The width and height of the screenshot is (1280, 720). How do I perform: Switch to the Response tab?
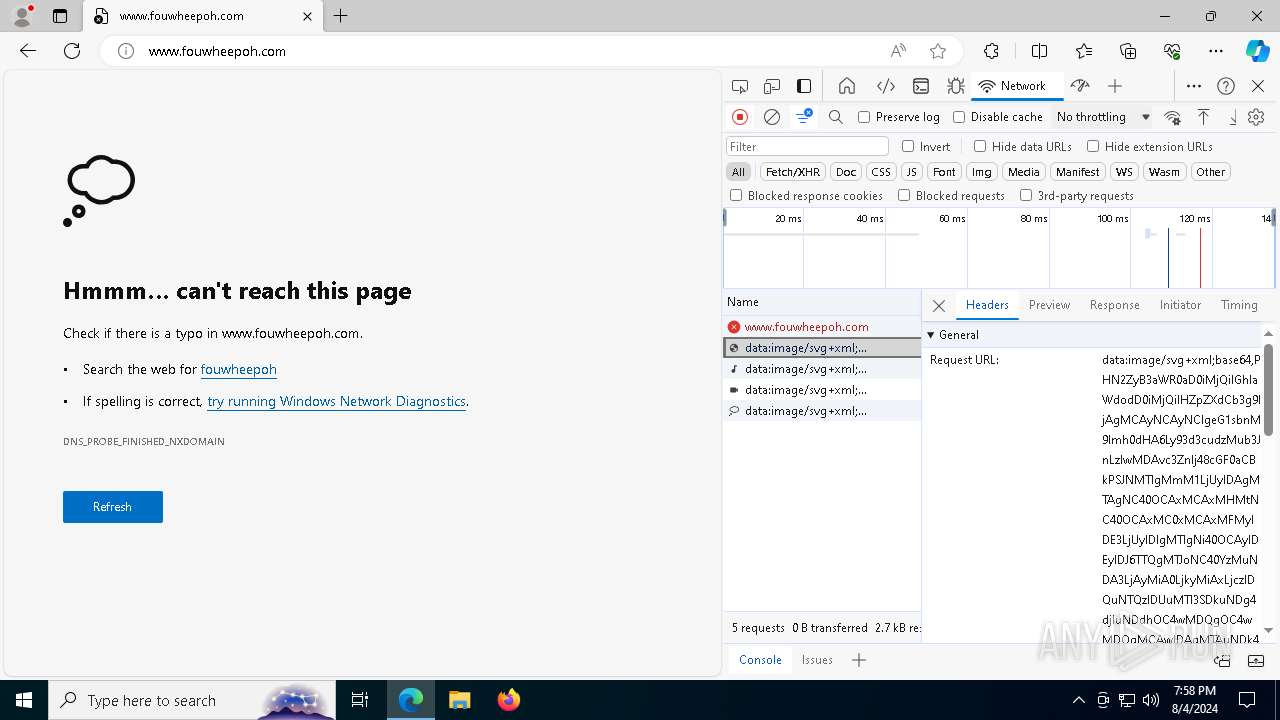1114,305
